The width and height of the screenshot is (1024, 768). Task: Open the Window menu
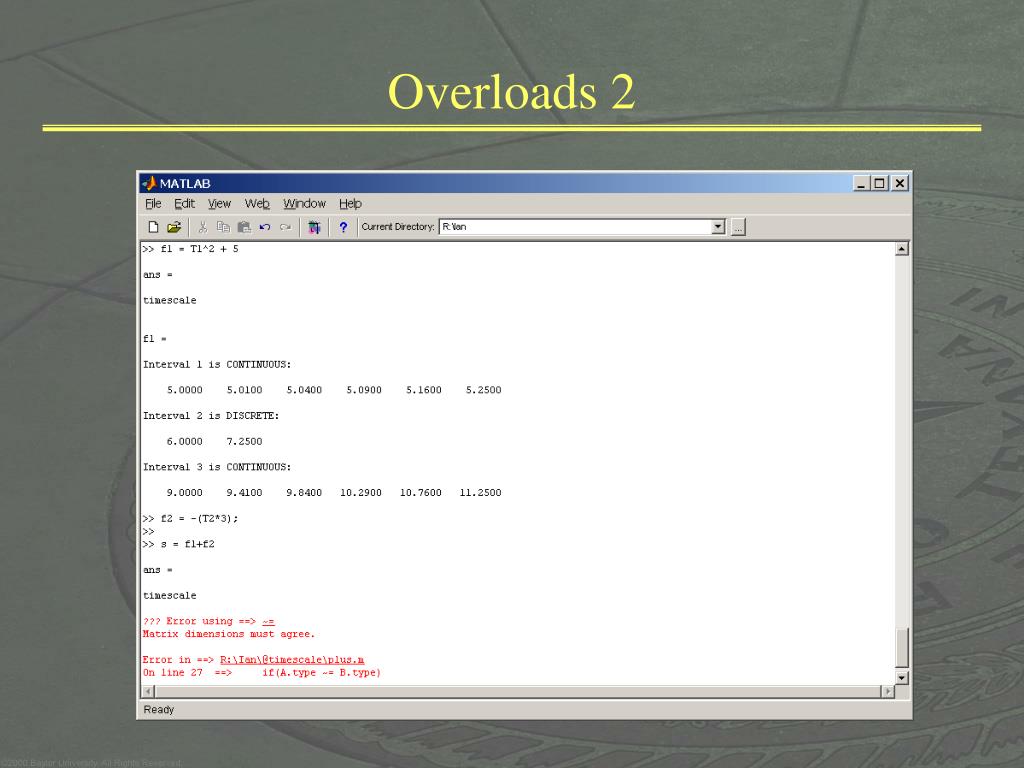(x=304, y=204)
